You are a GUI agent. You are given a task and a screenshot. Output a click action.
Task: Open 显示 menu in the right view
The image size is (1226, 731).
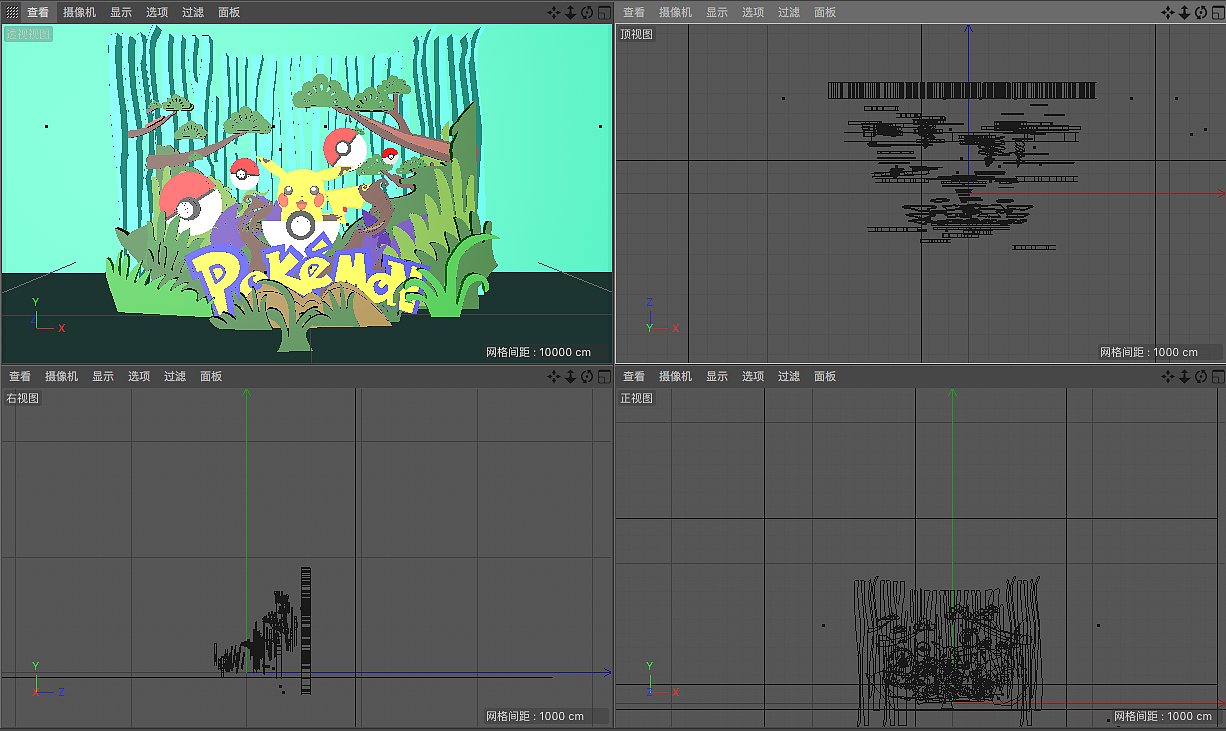click(103, 376)
